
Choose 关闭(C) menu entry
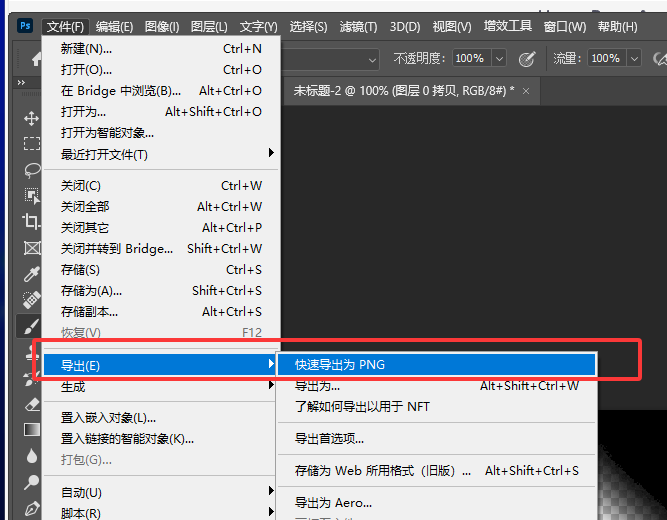162,186
